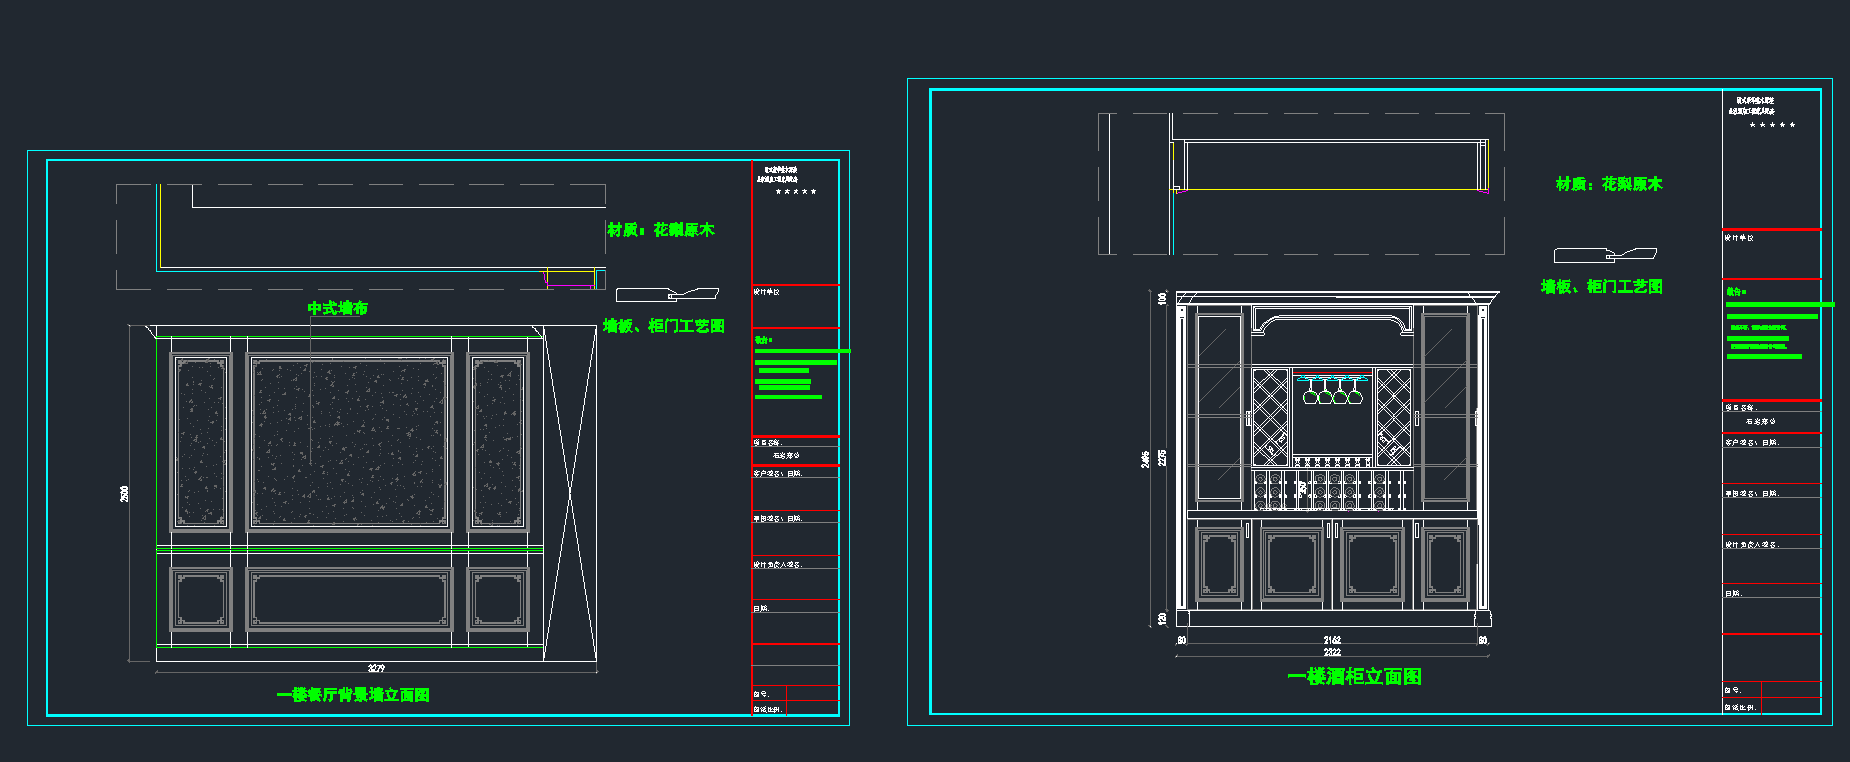Click the five stars in right title block
The width and height of the screenshot is (1850, 762).
point(1772,125)
